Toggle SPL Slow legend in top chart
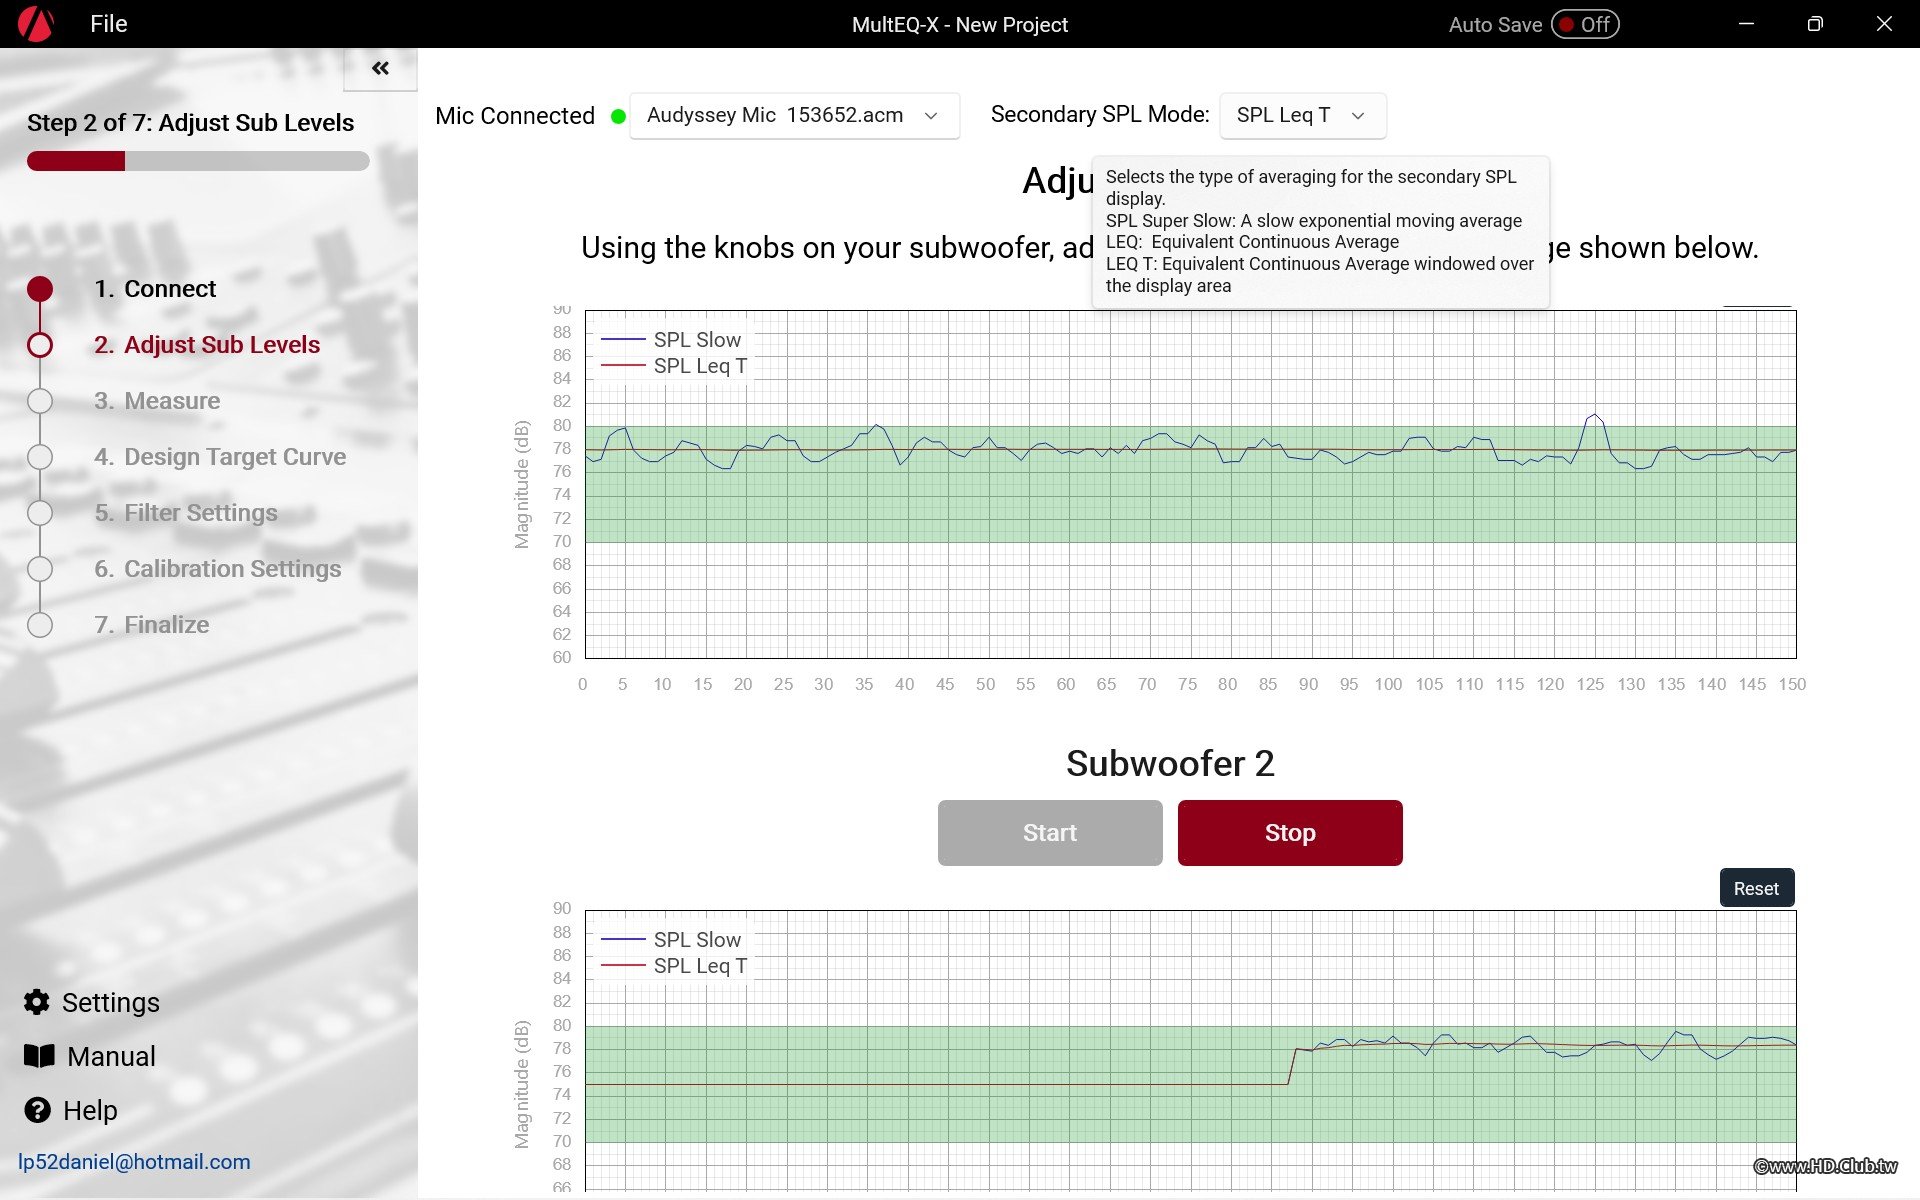Screen dimensions: 1920x1200 pyautogui.click(x=696, y=340)
